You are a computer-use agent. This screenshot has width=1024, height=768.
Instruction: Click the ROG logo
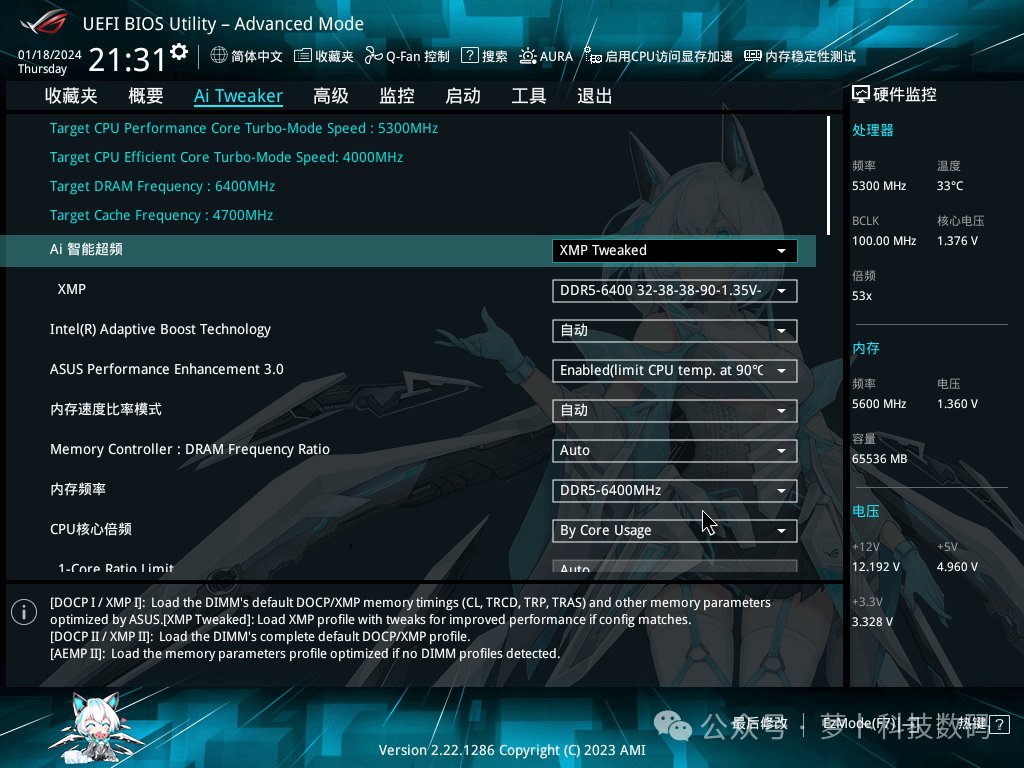coord(44,22)
